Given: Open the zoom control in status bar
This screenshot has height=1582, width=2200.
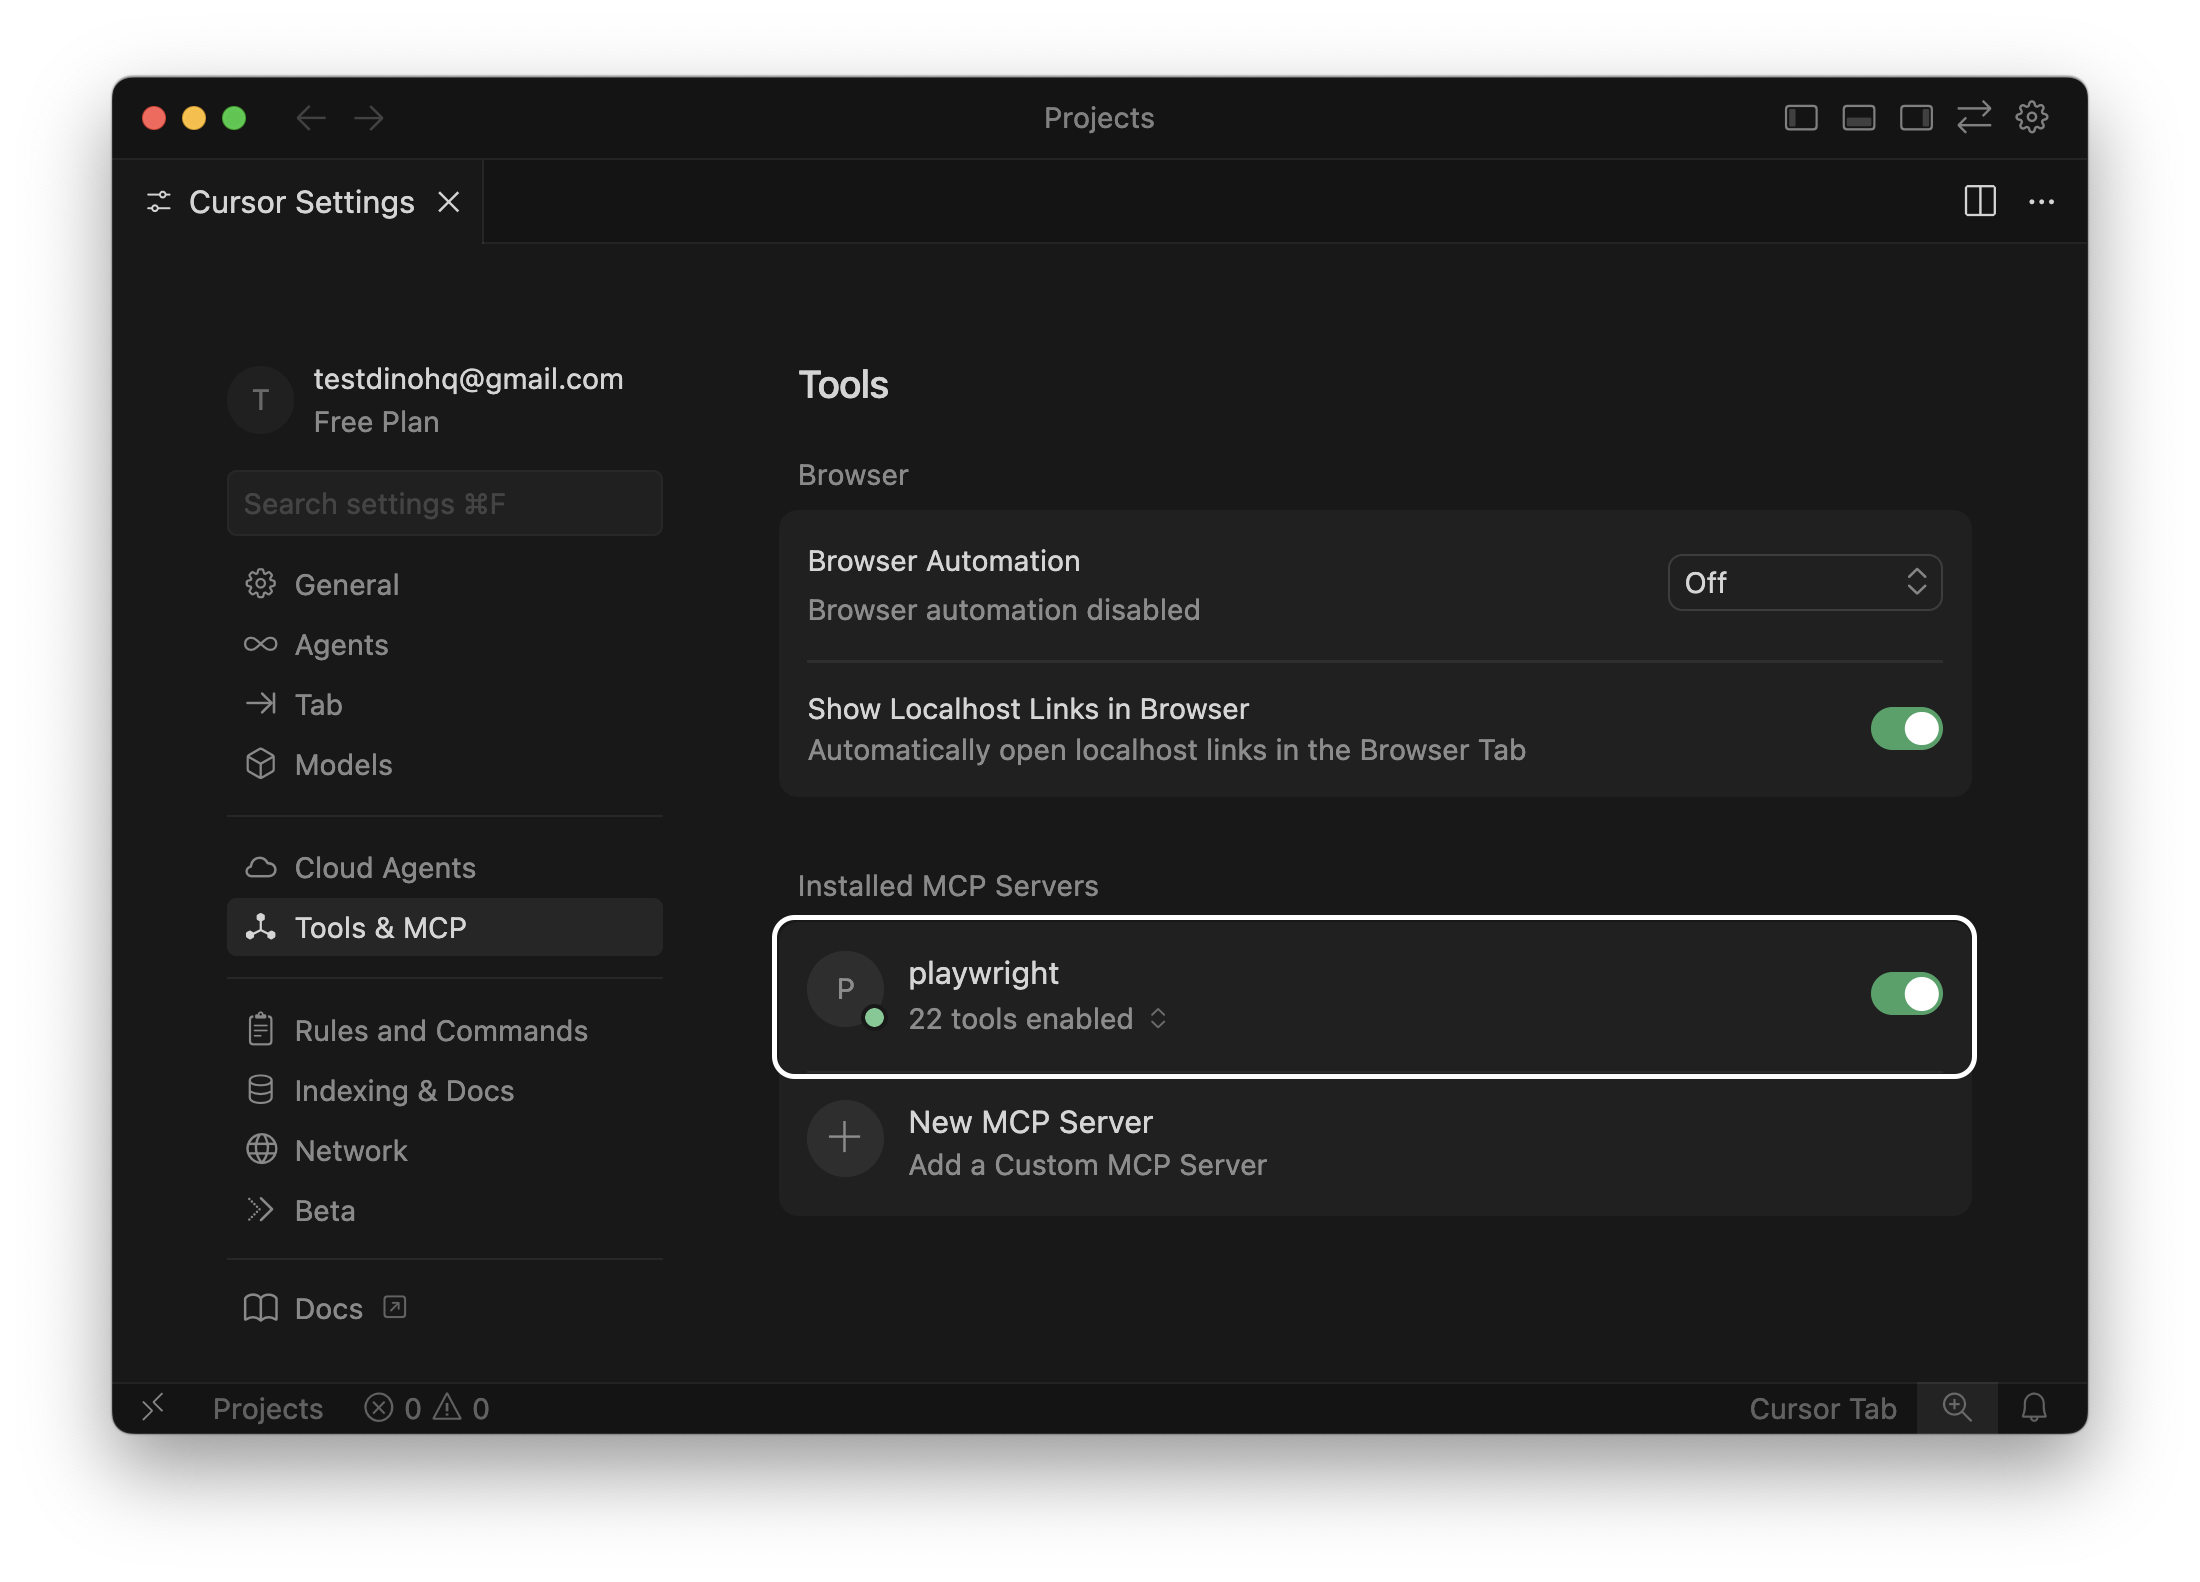Looking at the screenshot, I should tap(1958, 1408).
